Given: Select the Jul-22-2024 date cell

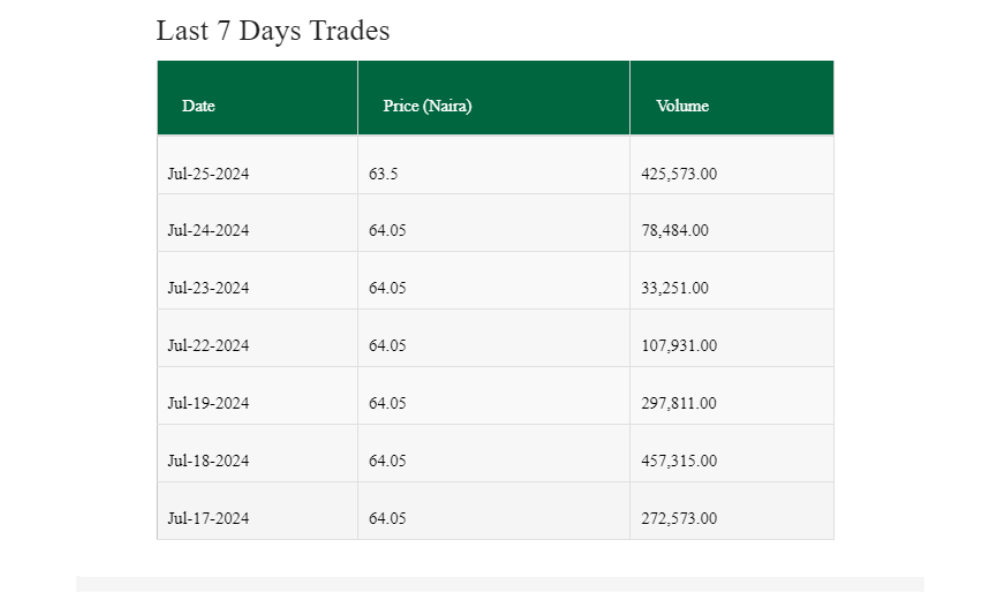Looking at the screenshot, I should tap(208, 346).
